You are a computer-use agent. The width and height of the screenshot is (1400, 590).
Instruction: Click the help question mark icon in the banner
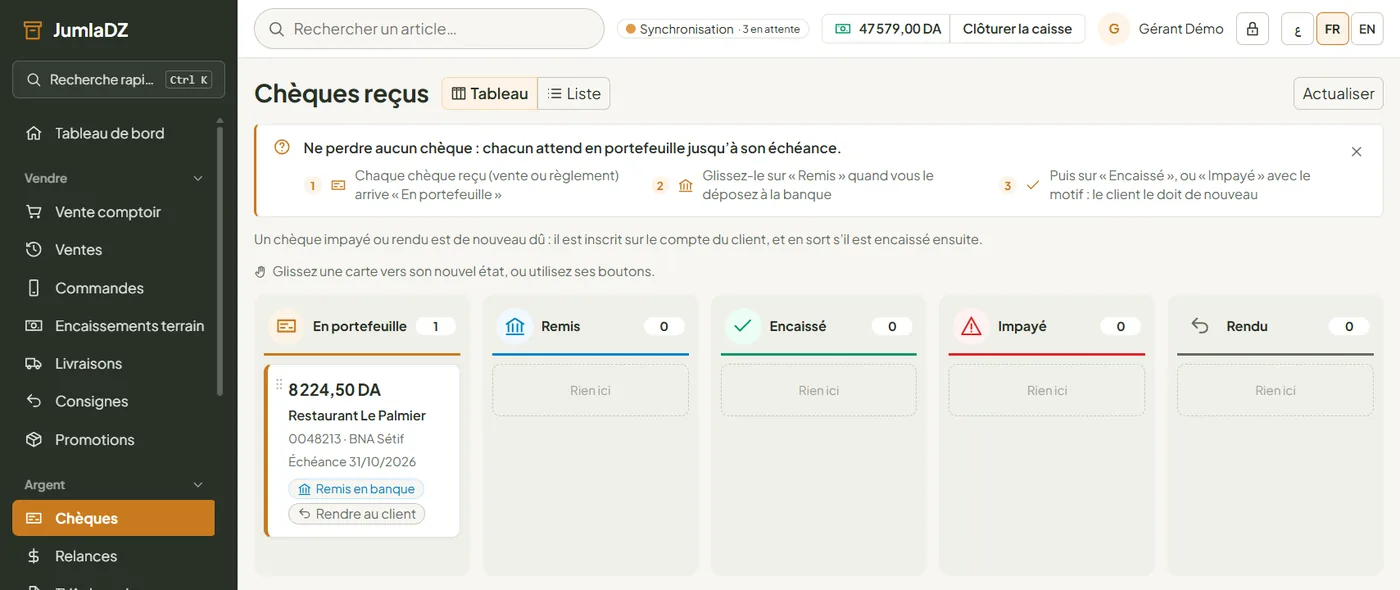click(x=282, y=147)
